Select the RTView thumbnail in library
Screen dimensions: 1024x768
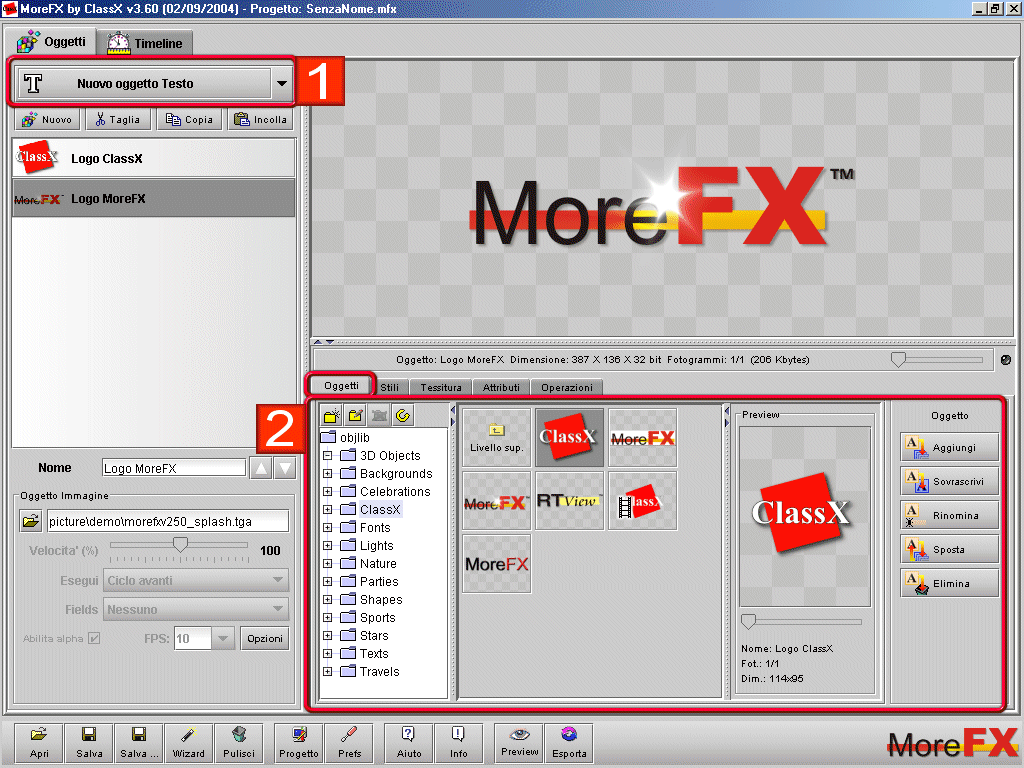569,501
